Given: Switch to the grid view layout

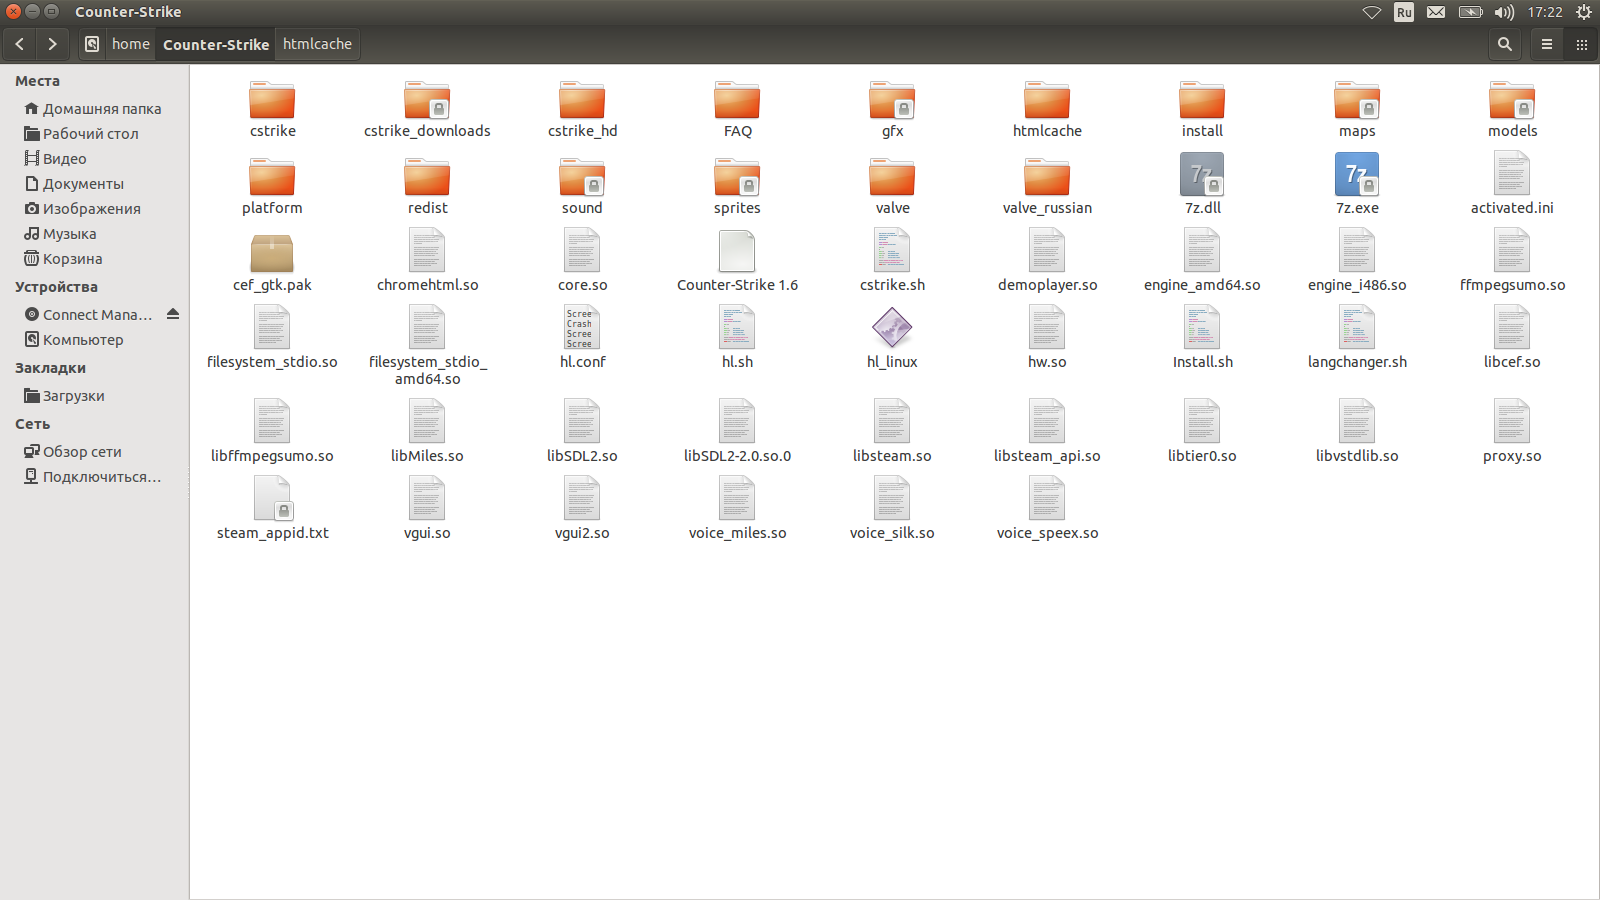Looking at the screenshot, I should pyautogui.click(x=1582, y=44).
